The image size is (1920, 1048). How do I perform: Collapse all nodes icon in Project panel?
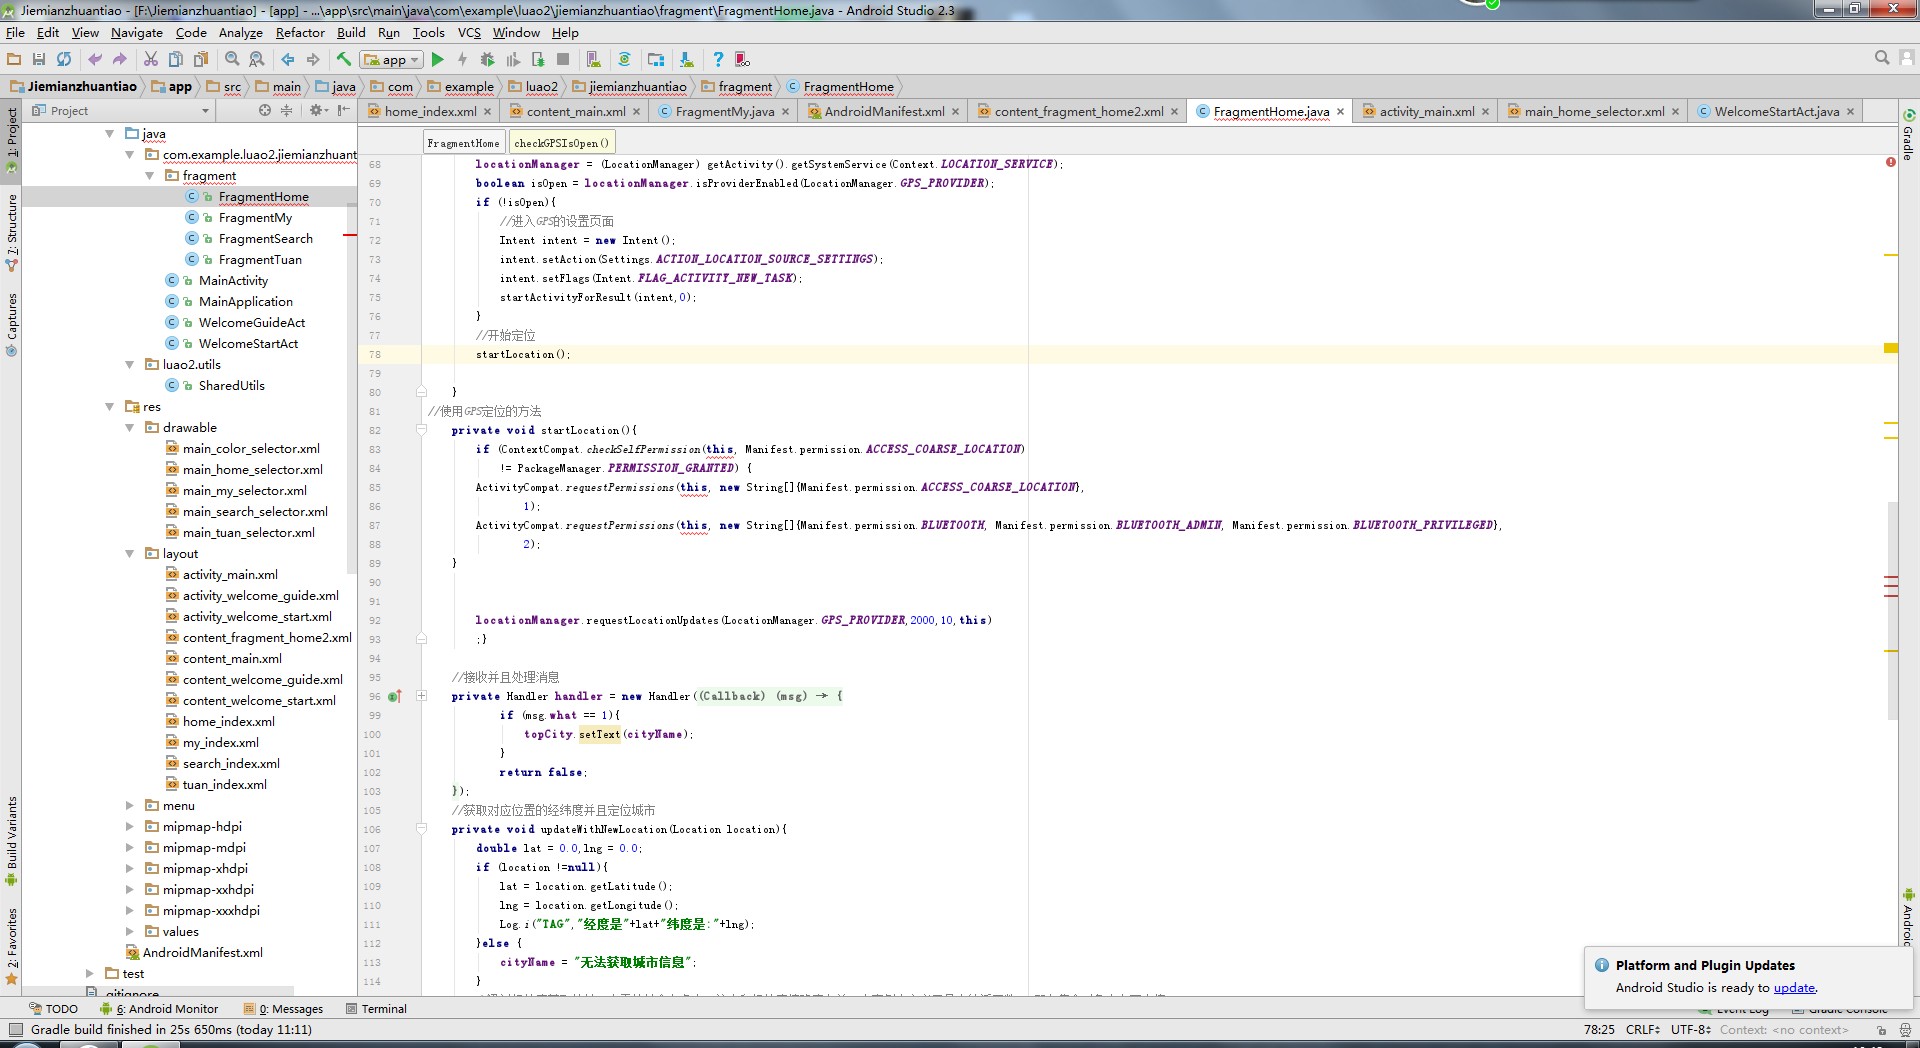287,110
